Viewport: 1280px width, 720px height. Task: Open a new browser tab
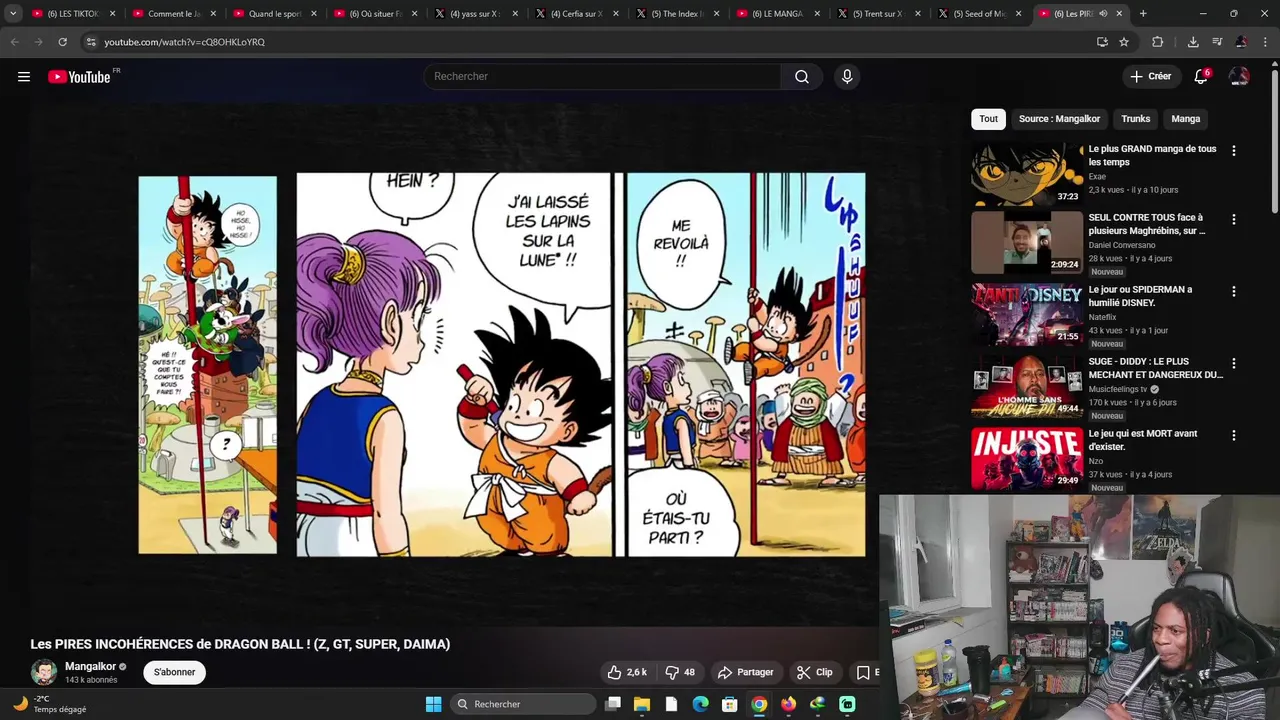point(1143,14)
